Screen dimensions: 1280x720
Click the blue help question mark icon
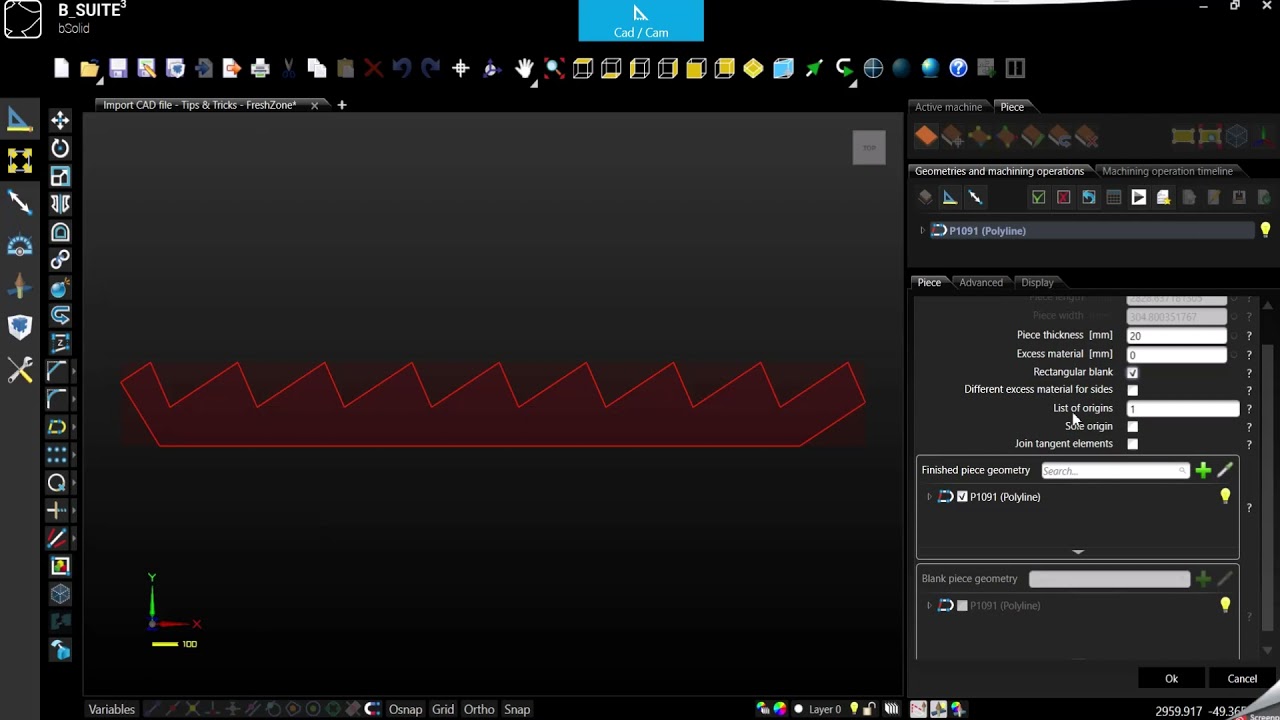[958, 68]
